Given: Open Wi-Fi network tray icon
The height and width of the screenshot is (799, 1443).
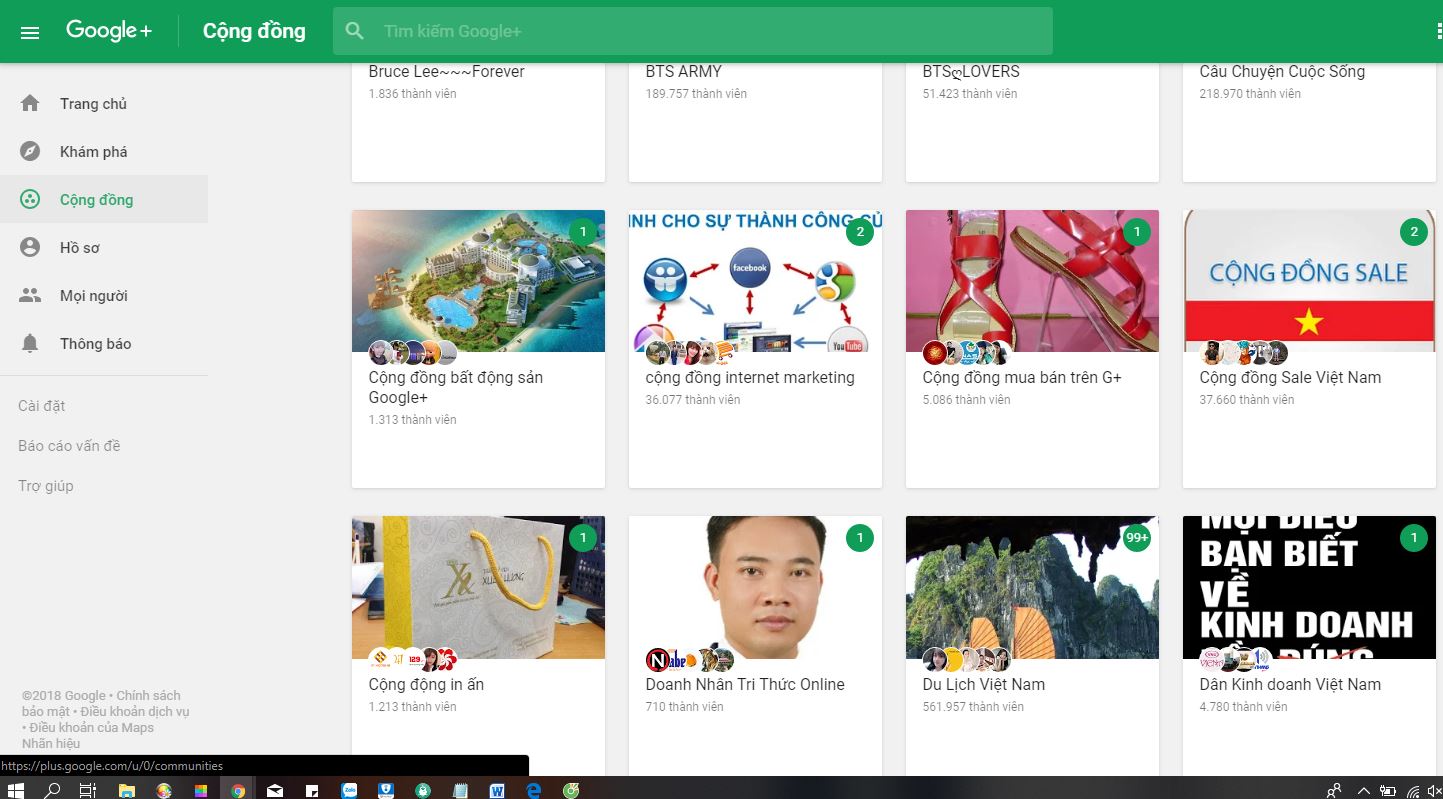Looking at the screenshot, I should (1412, 790).
